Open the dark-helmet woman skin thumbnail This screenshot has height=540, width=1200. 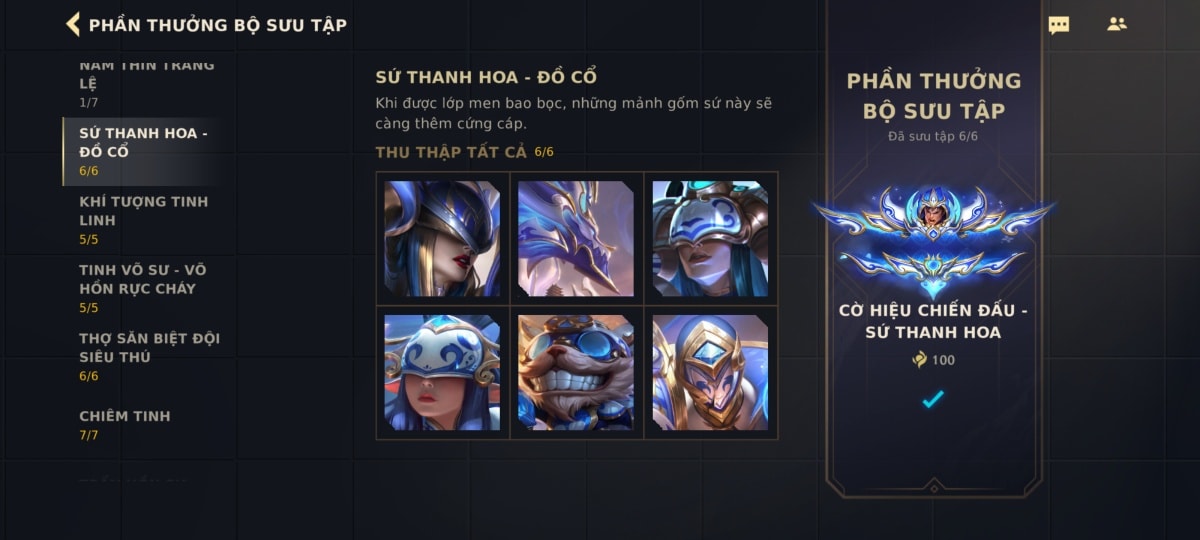coord(442,239)
